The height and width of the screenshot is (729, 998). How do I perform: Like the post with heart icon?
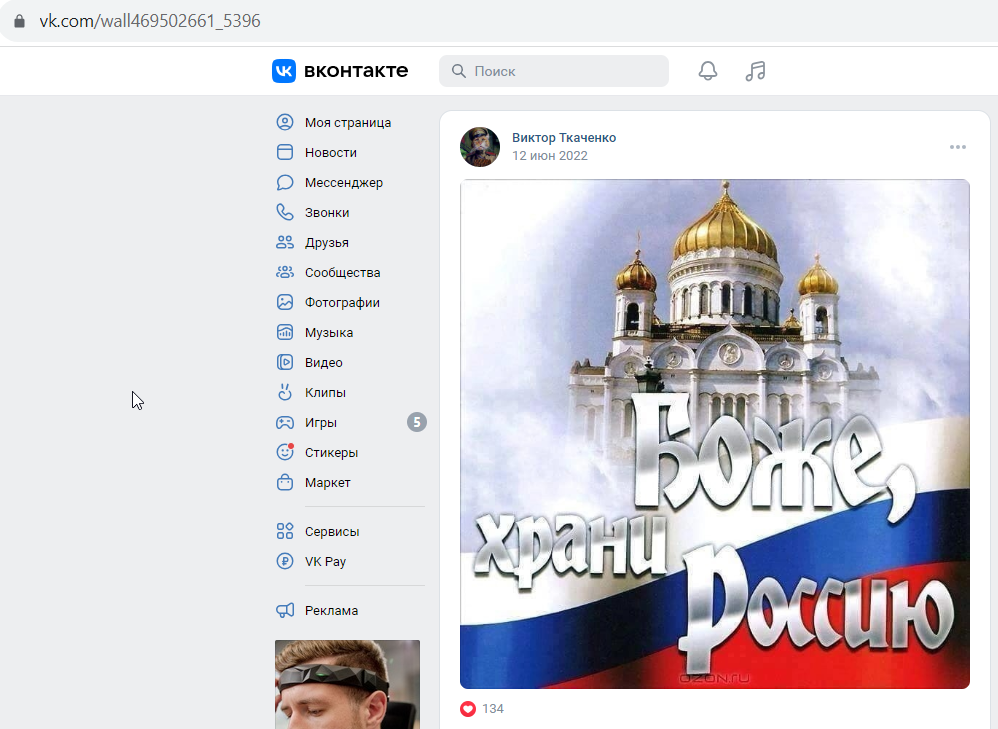click(468, 709)
